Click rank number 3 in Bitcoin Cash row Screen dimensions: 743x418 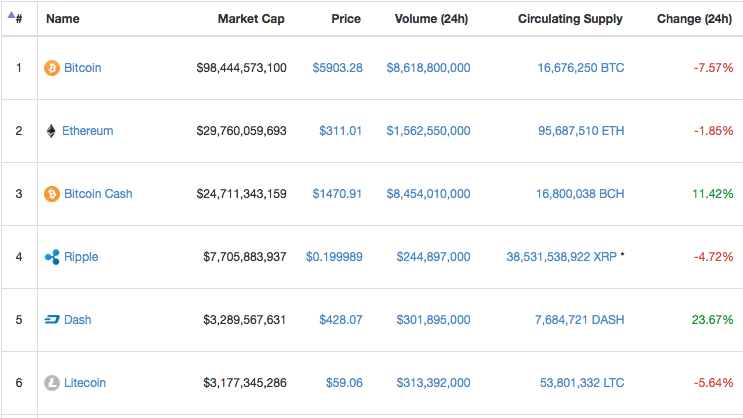pyautogui.click(x=19, y=194)
